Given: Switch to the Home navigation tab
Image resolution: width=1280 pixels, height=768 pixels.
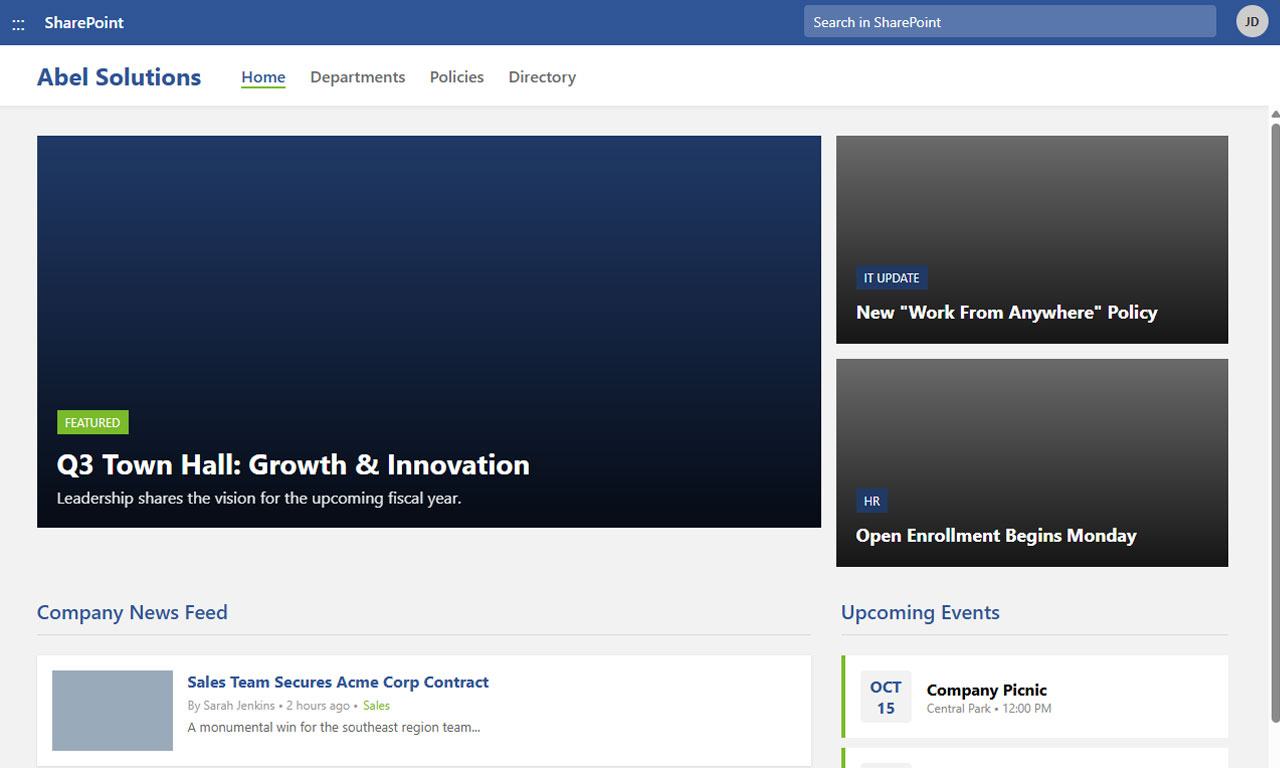Looking at the screenshot, I should [263, 76].
